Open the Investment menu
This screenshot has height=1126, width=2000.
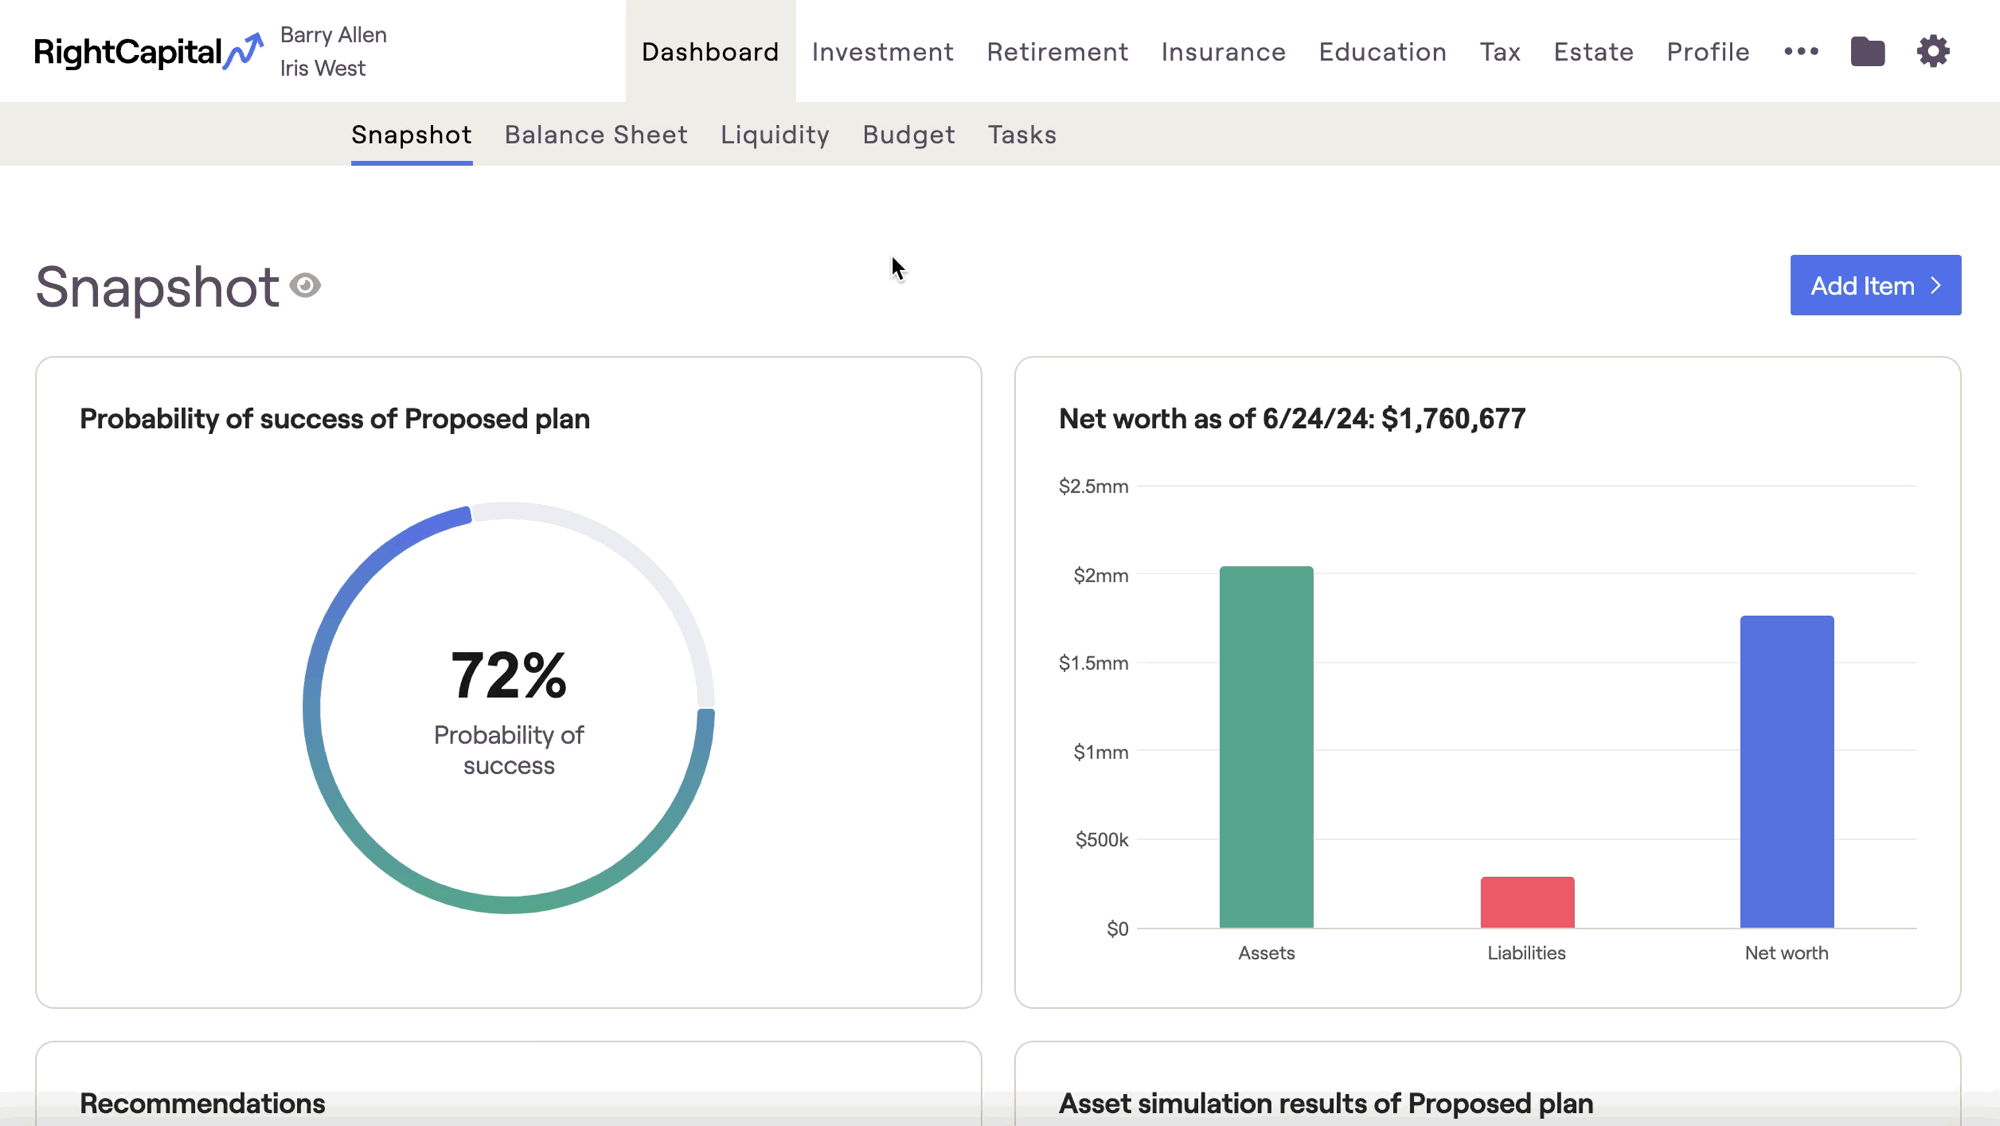pos(883,51)
